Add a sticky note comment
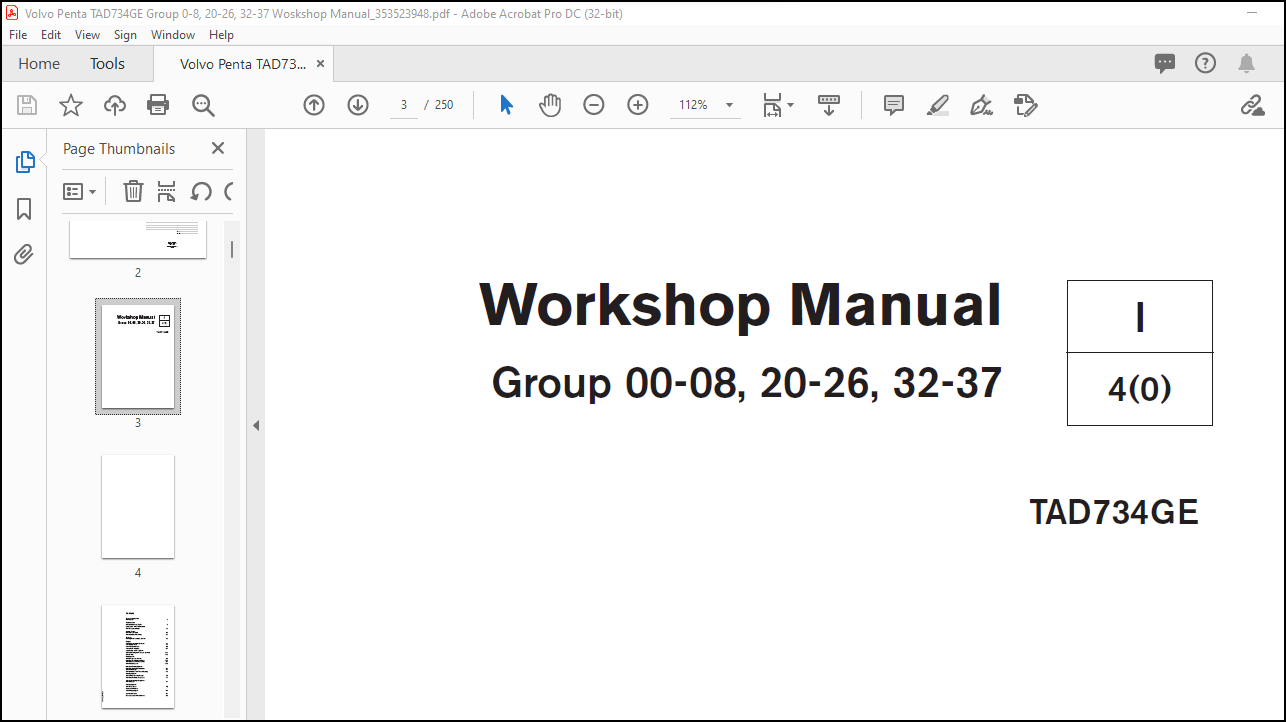The height and width of the screenshot is (722, 1286). [x=894, y=105]
